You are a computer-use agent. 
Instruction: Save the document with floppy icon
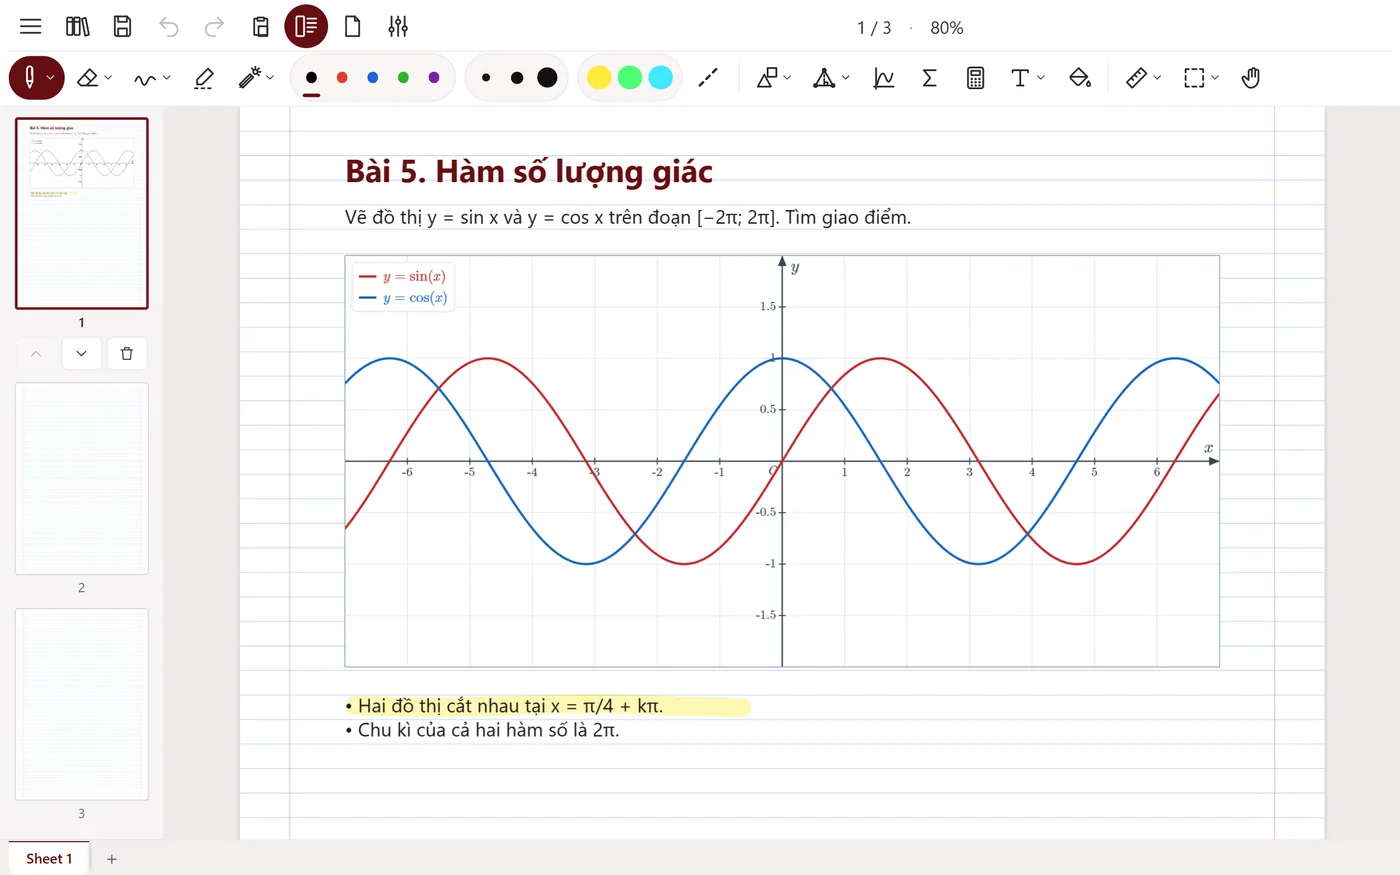click(122, 27)
